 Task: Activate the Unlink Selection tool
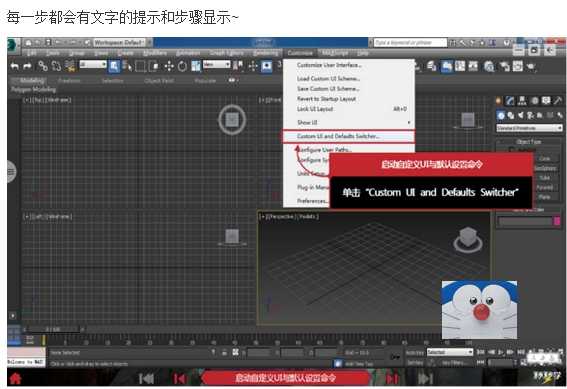tap(56, 66)
